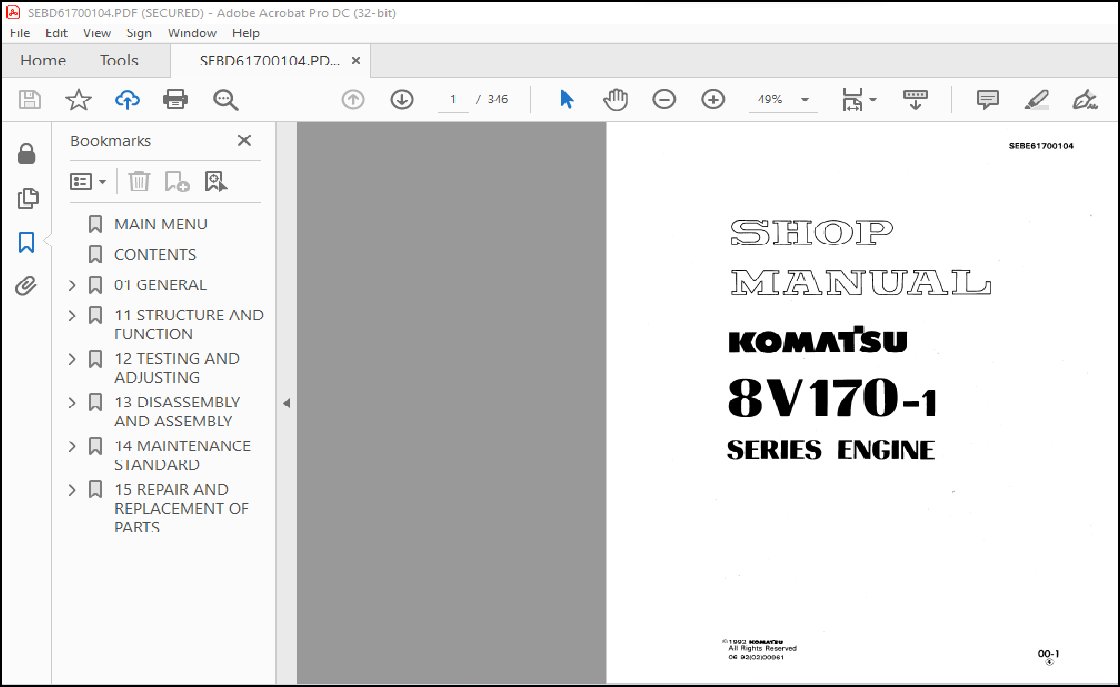Expand 12 TESTING AND ADJUSTING bookmark
The height and width of the screenshot is (687, 1120).
click(x=71, y=358)
